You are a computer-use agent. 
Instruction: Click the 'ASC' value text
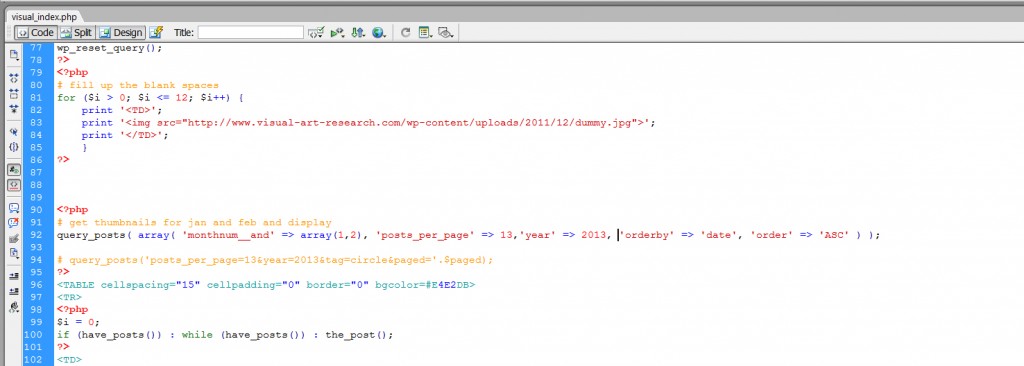click(x=834, y=235)
